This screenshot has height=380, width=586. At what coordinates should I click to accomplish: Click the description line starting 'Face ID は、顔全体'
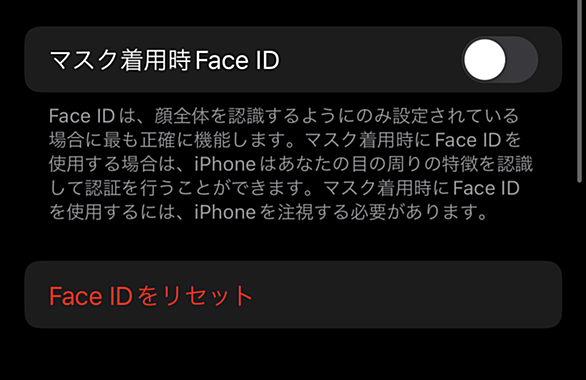point(284,116)
